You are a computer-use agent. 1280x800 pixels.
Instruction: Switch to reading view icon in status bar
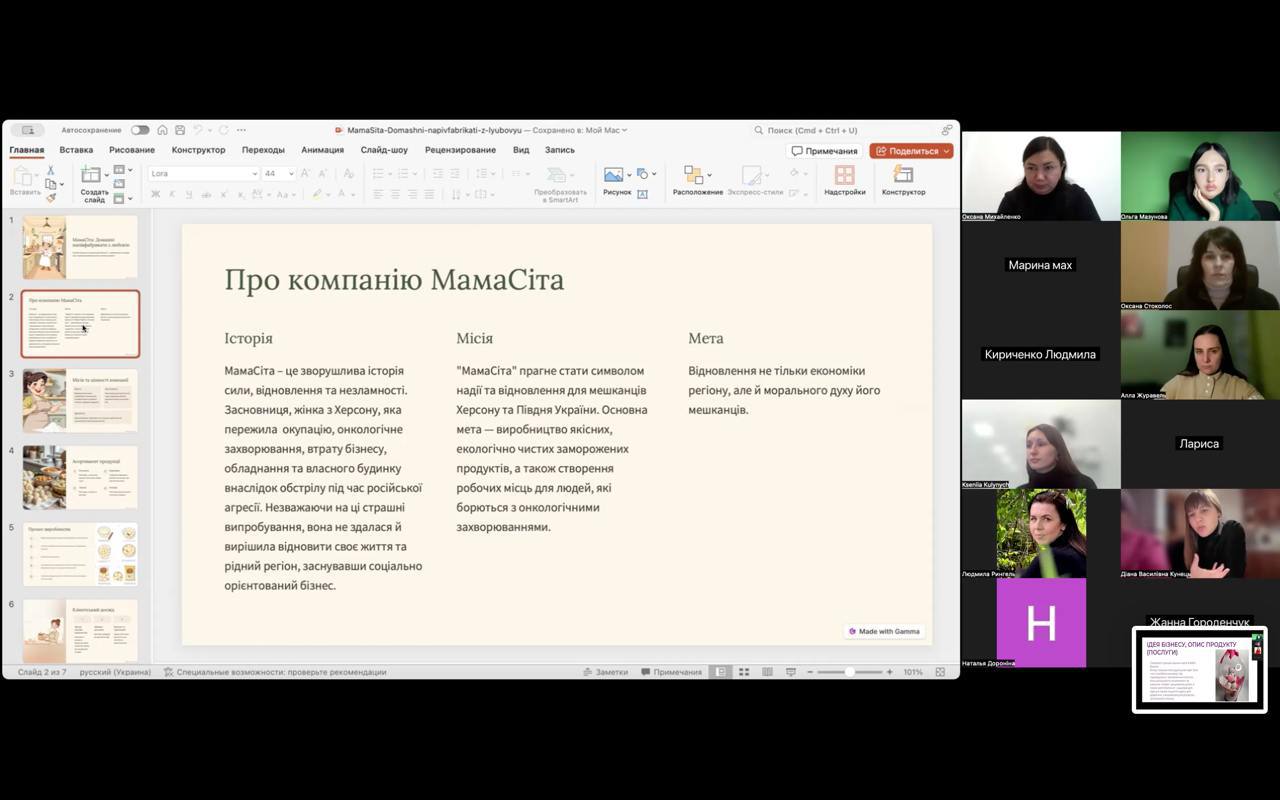(x=767, y=672)
